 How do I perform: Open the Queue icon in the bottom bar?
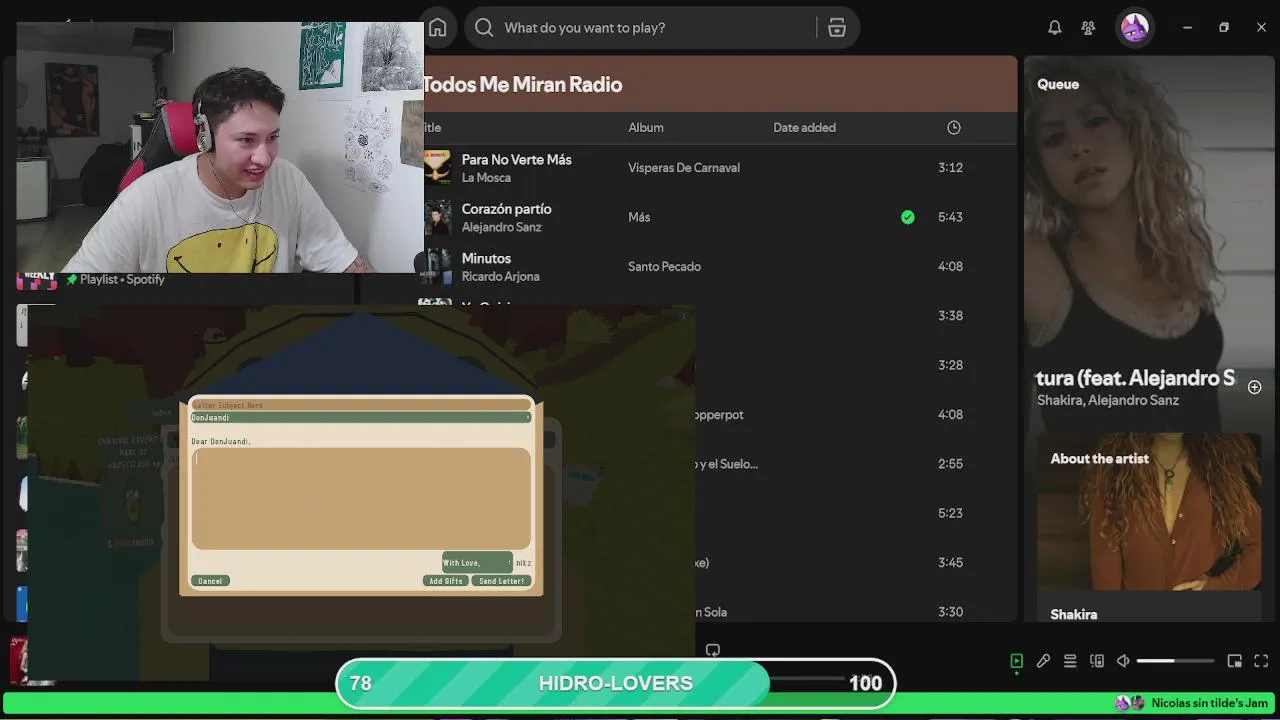click(x=1070, y=661)
